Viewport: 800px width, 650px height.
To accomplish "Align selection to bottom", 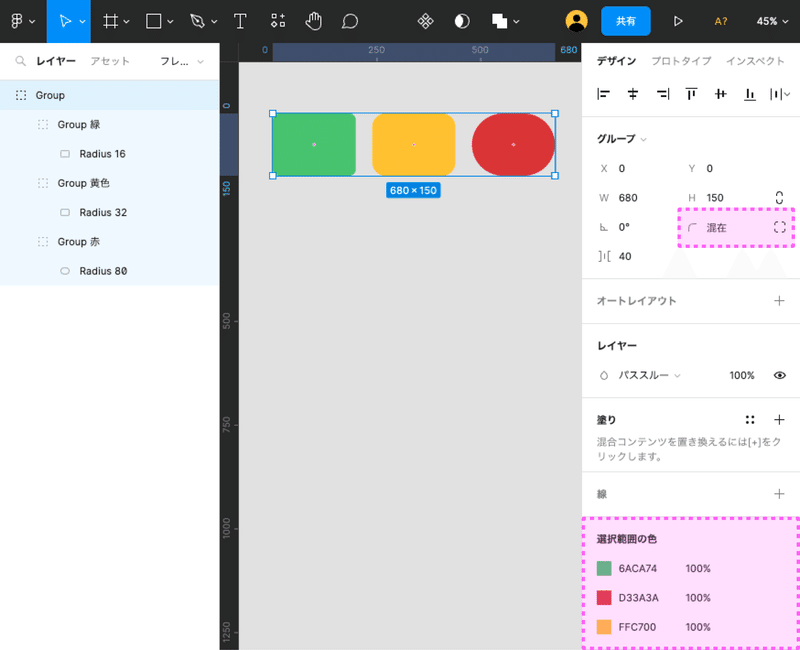I will click(749, 94).
